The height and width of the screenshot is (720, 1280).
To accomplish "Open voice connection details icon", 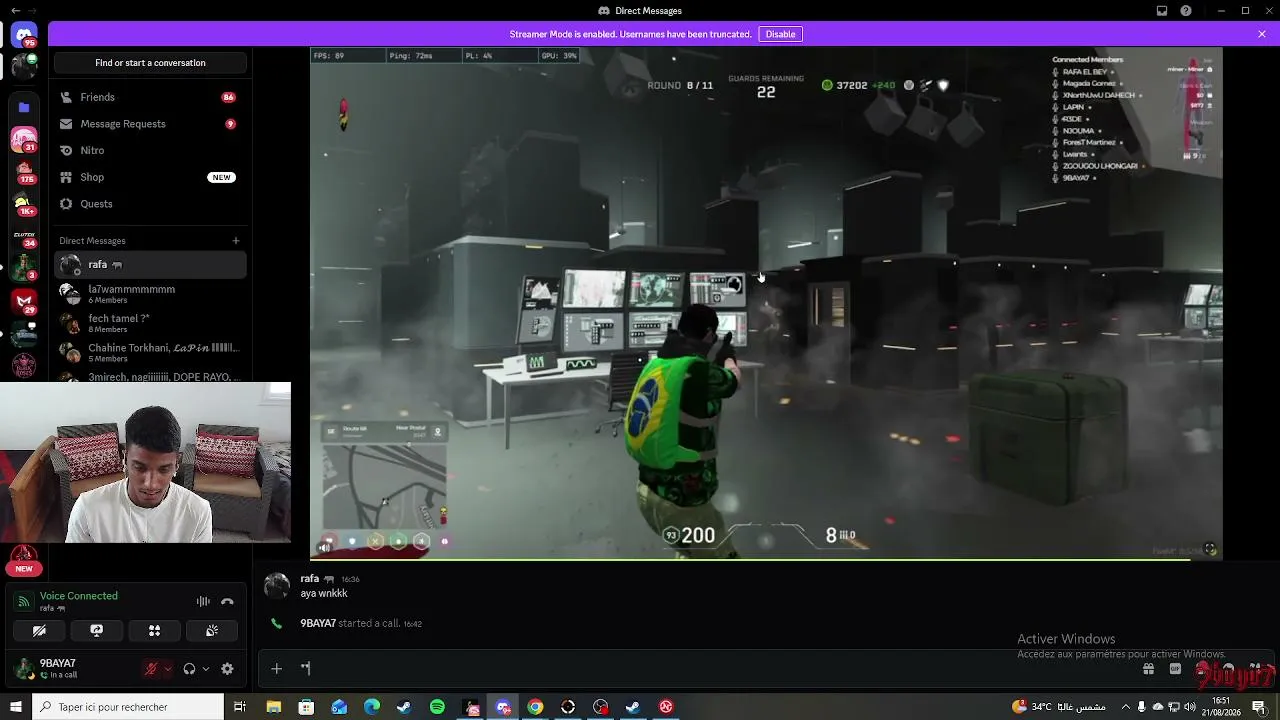I will pos(24,601).
